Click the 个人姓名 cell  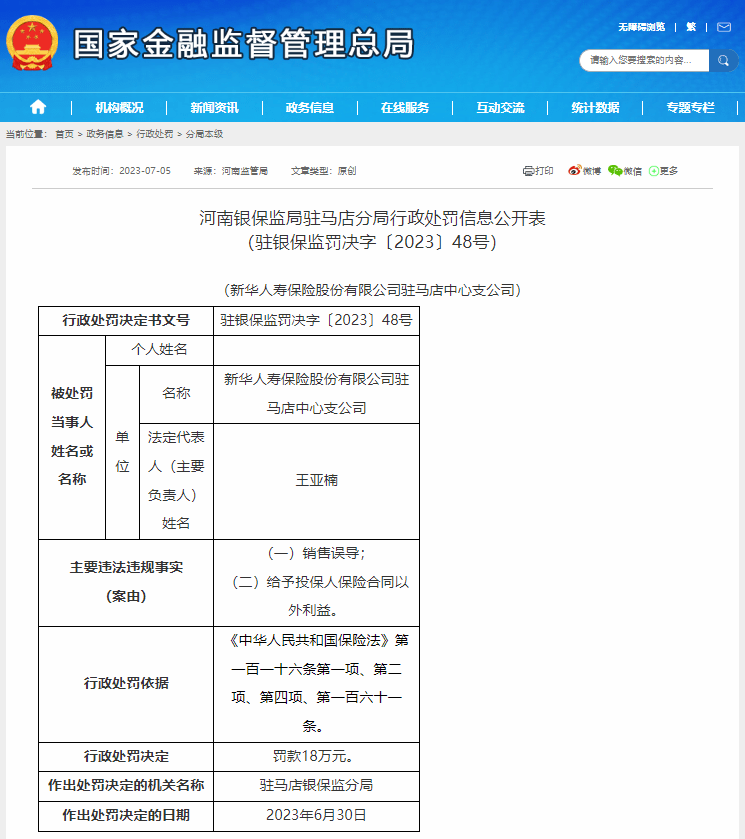(x=159, y=350)
